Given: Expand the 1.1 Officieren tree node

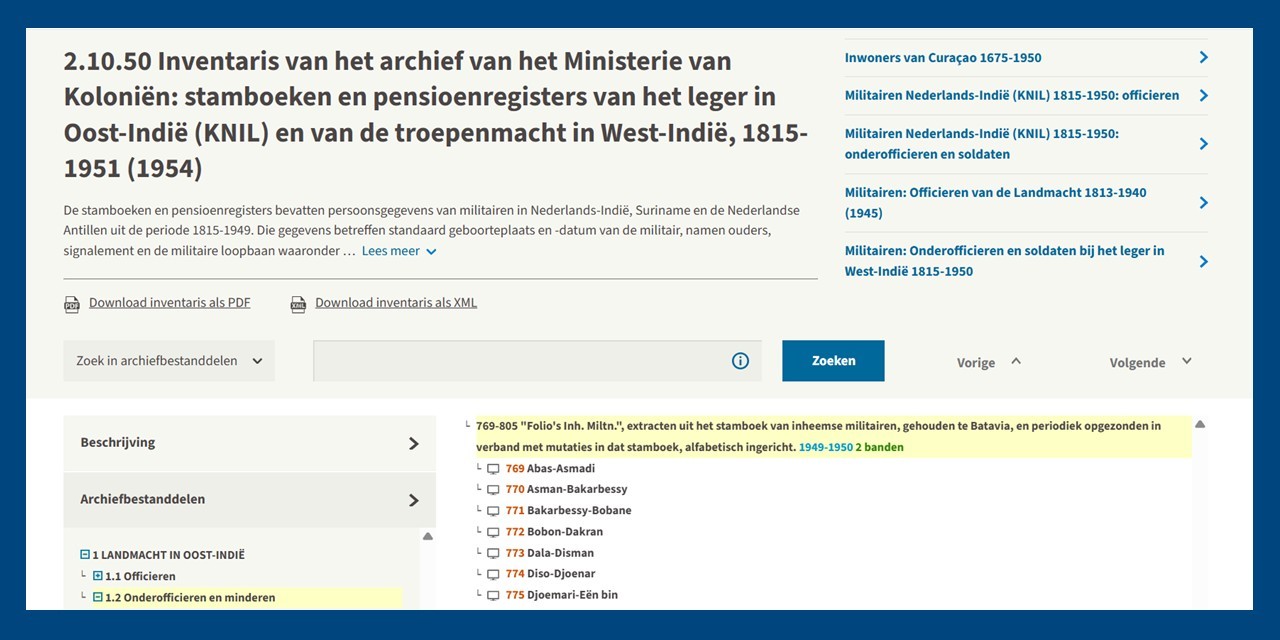Looking at the screenshot, I should [98, 576].
